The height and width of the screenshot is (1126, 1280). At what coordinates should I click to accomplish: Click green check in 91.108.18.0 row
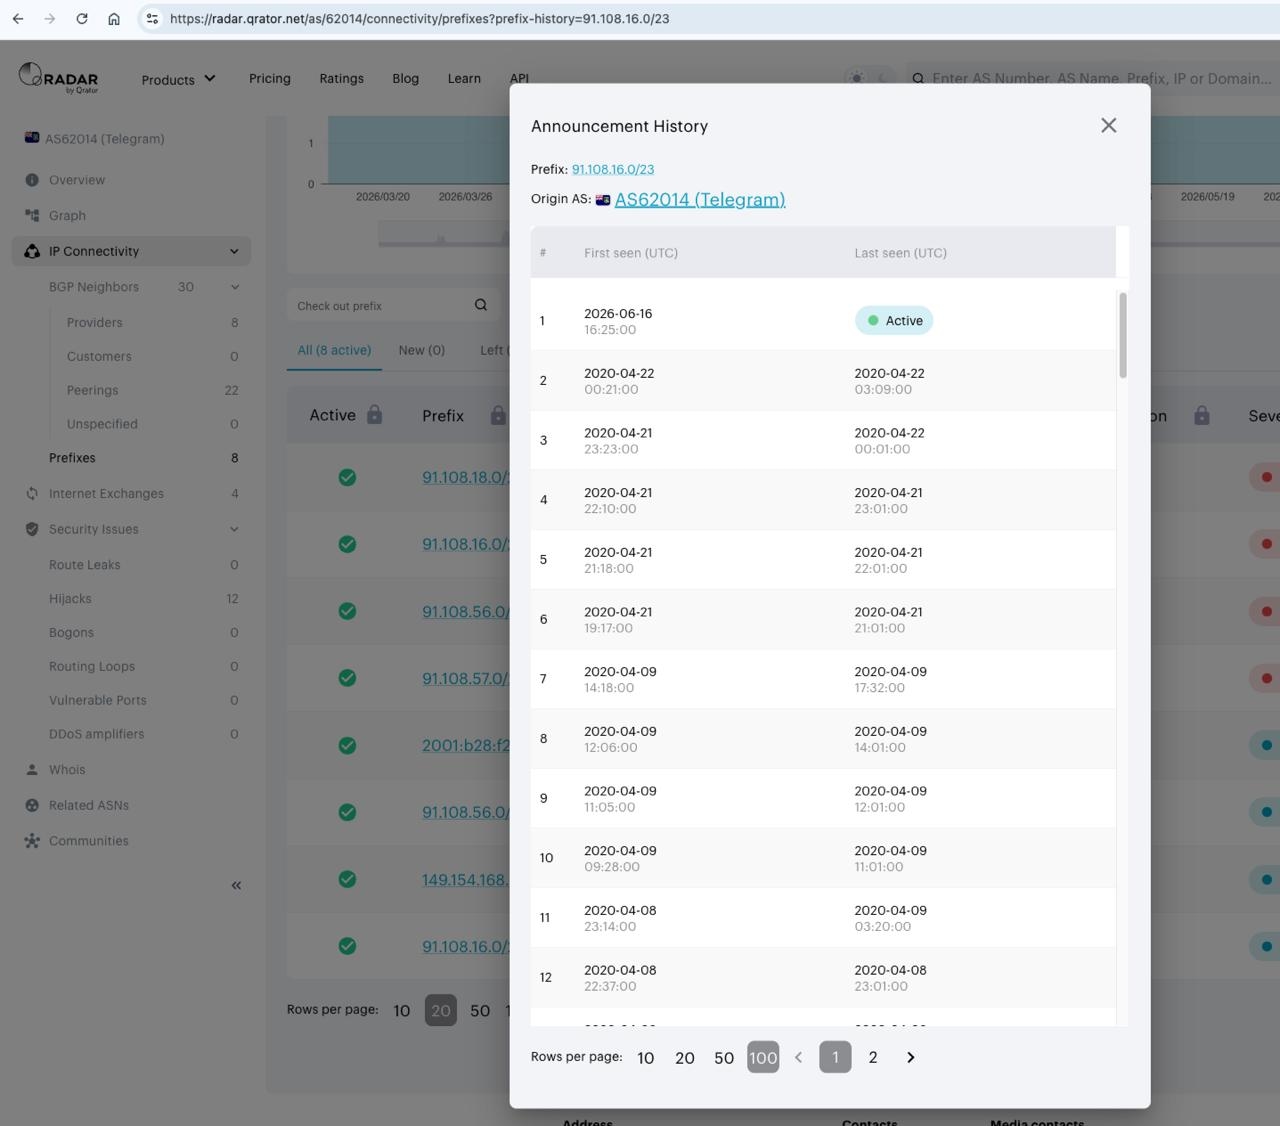pyautogui.click(x=347, y=477)
